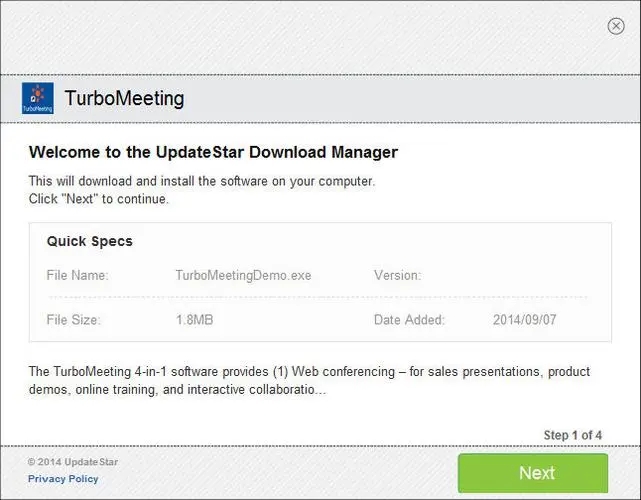
Task: Click the TurboMeeting title text
Action: [x=124, y=99]
